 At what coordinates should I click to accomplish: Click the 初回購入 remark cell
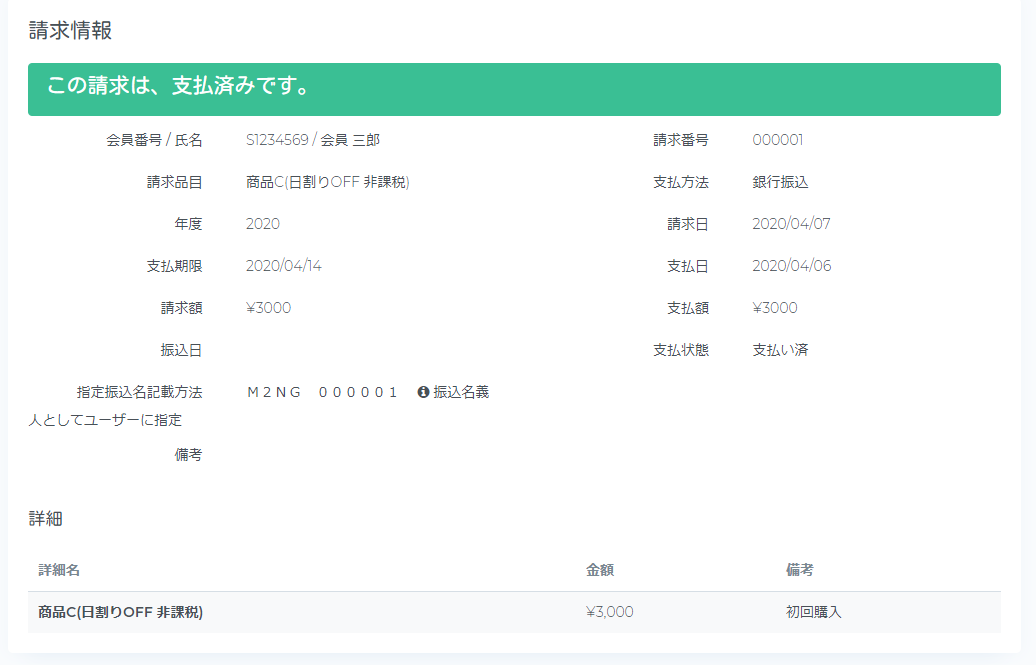click(814, 612)
